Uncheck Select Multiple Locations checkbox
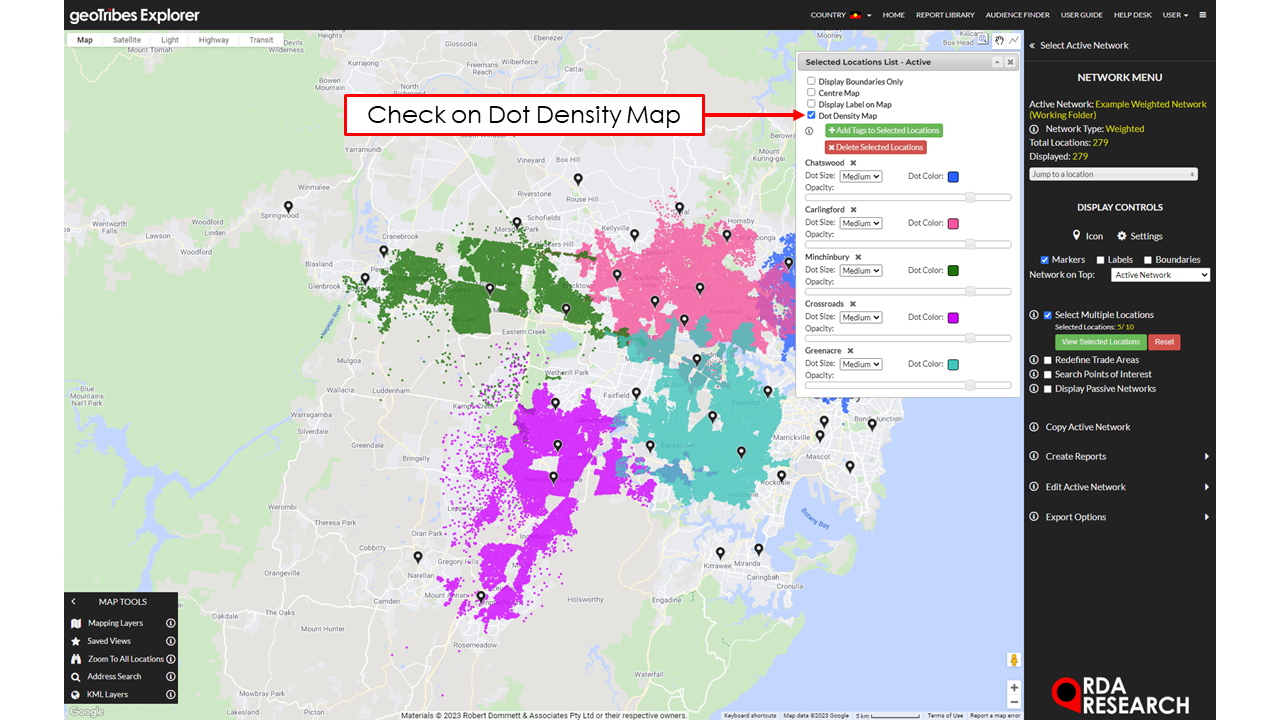 click(x=1048, y=315)
